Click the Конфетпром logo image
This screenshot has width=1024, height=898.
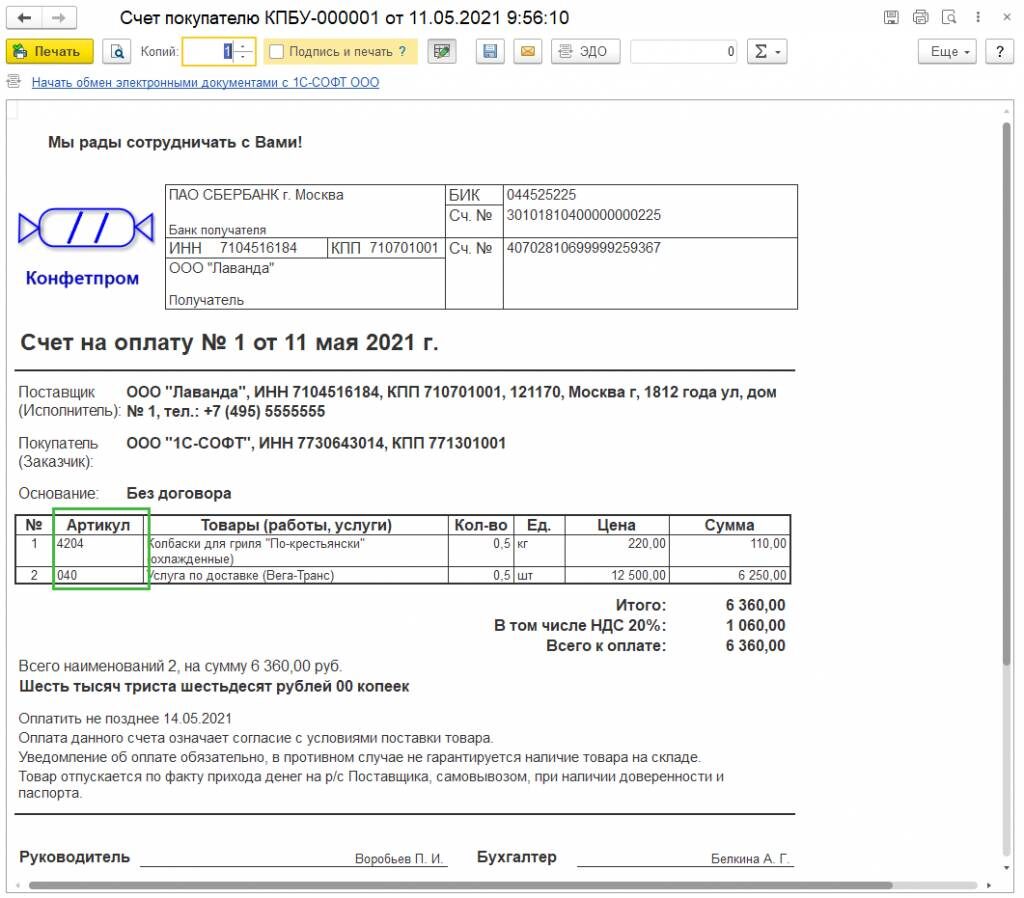click(86, 248)
